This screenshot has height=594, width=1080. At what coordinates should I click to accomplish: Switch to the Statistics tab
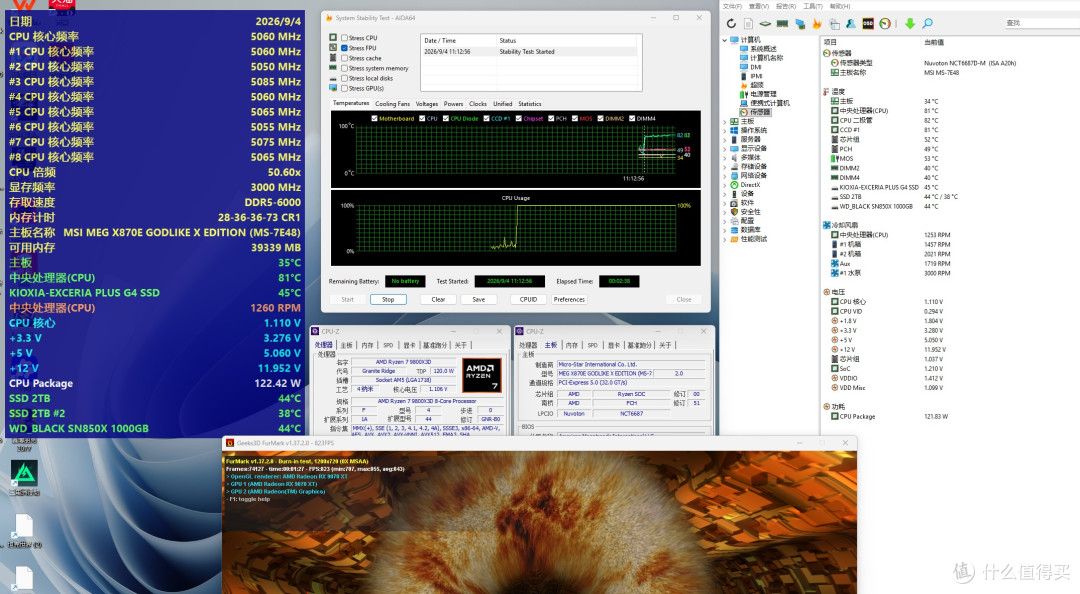(530, 104)
